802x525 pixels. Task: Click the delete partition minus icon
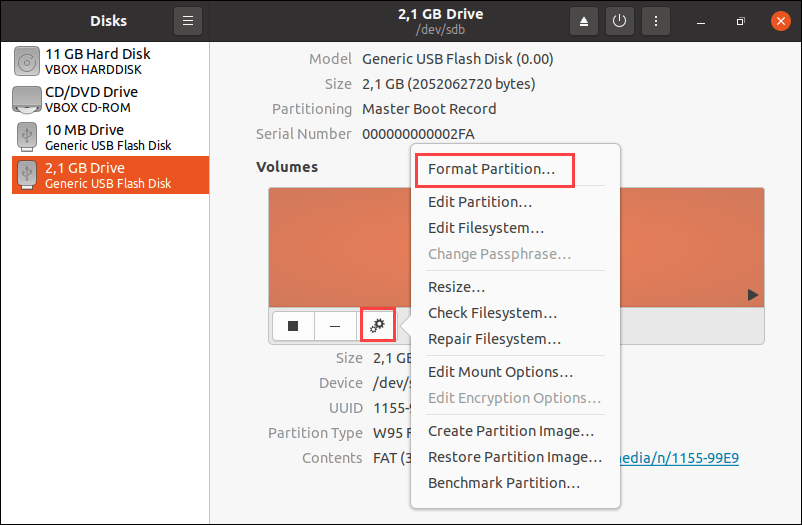pos(336,326)
